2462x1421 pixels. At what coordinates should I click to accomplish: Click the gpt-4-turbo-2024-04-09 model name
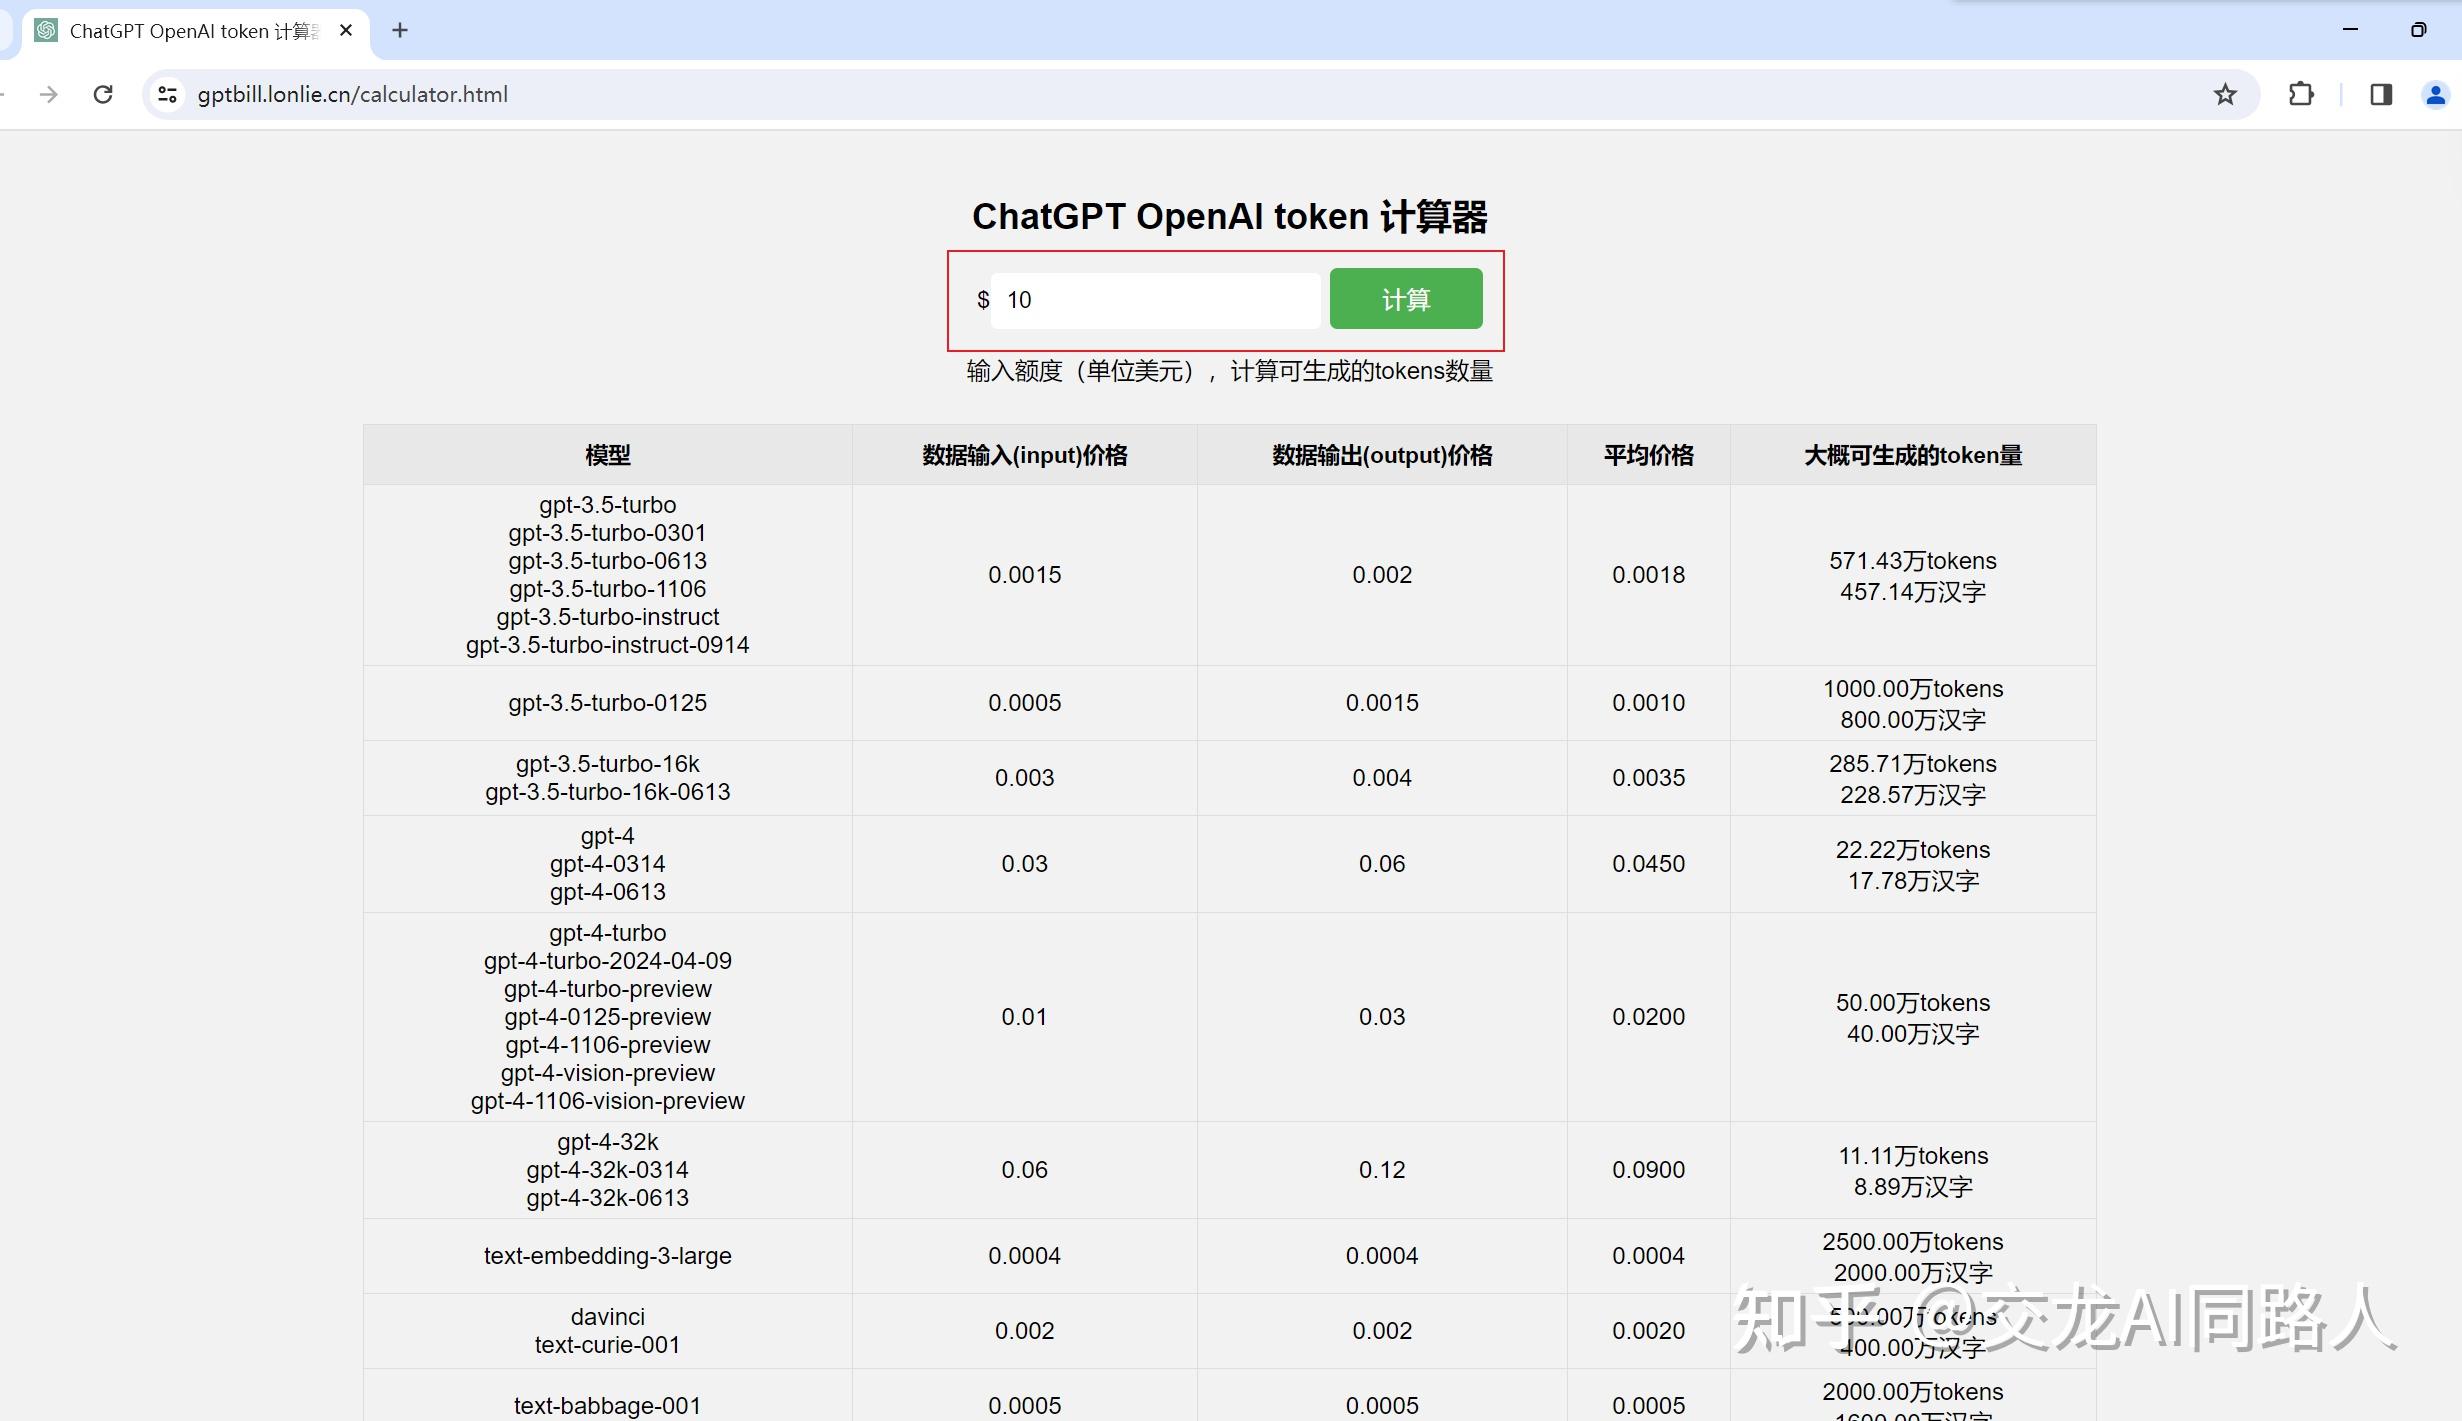(608, 961)
